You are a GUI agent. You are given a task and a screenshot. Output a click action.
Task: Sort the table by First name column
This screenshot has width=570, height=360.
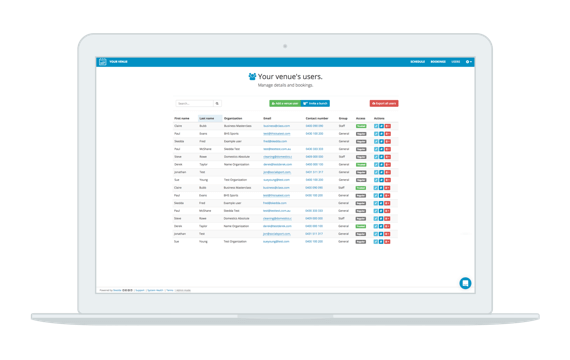point(182,119)
